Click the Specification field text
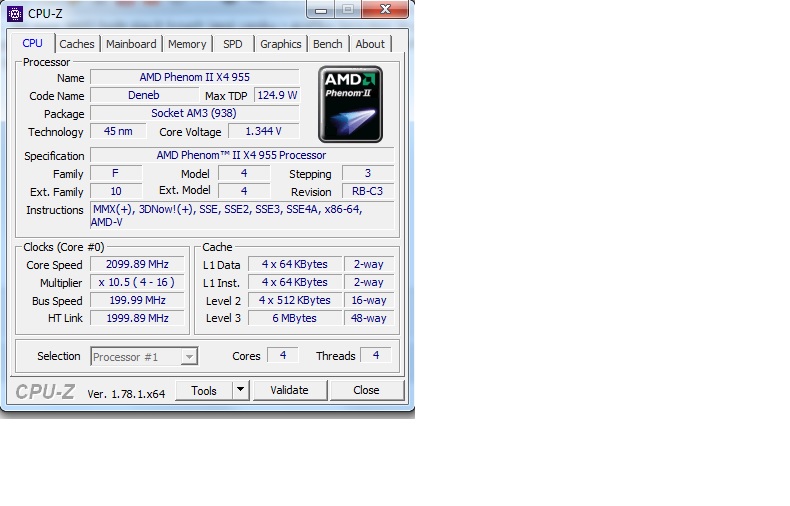Screen dimensions: 790x506 click(242, 155)
